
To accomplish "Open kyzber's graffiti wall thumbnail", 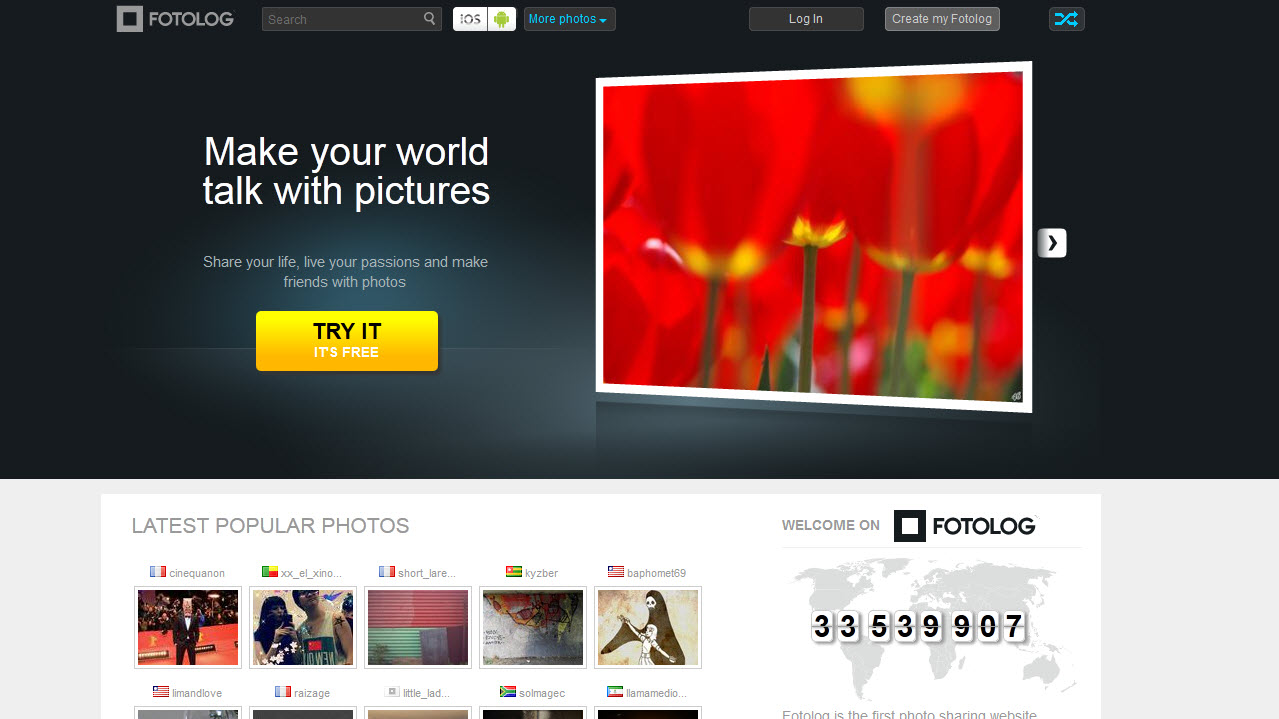I will (532, 627).
